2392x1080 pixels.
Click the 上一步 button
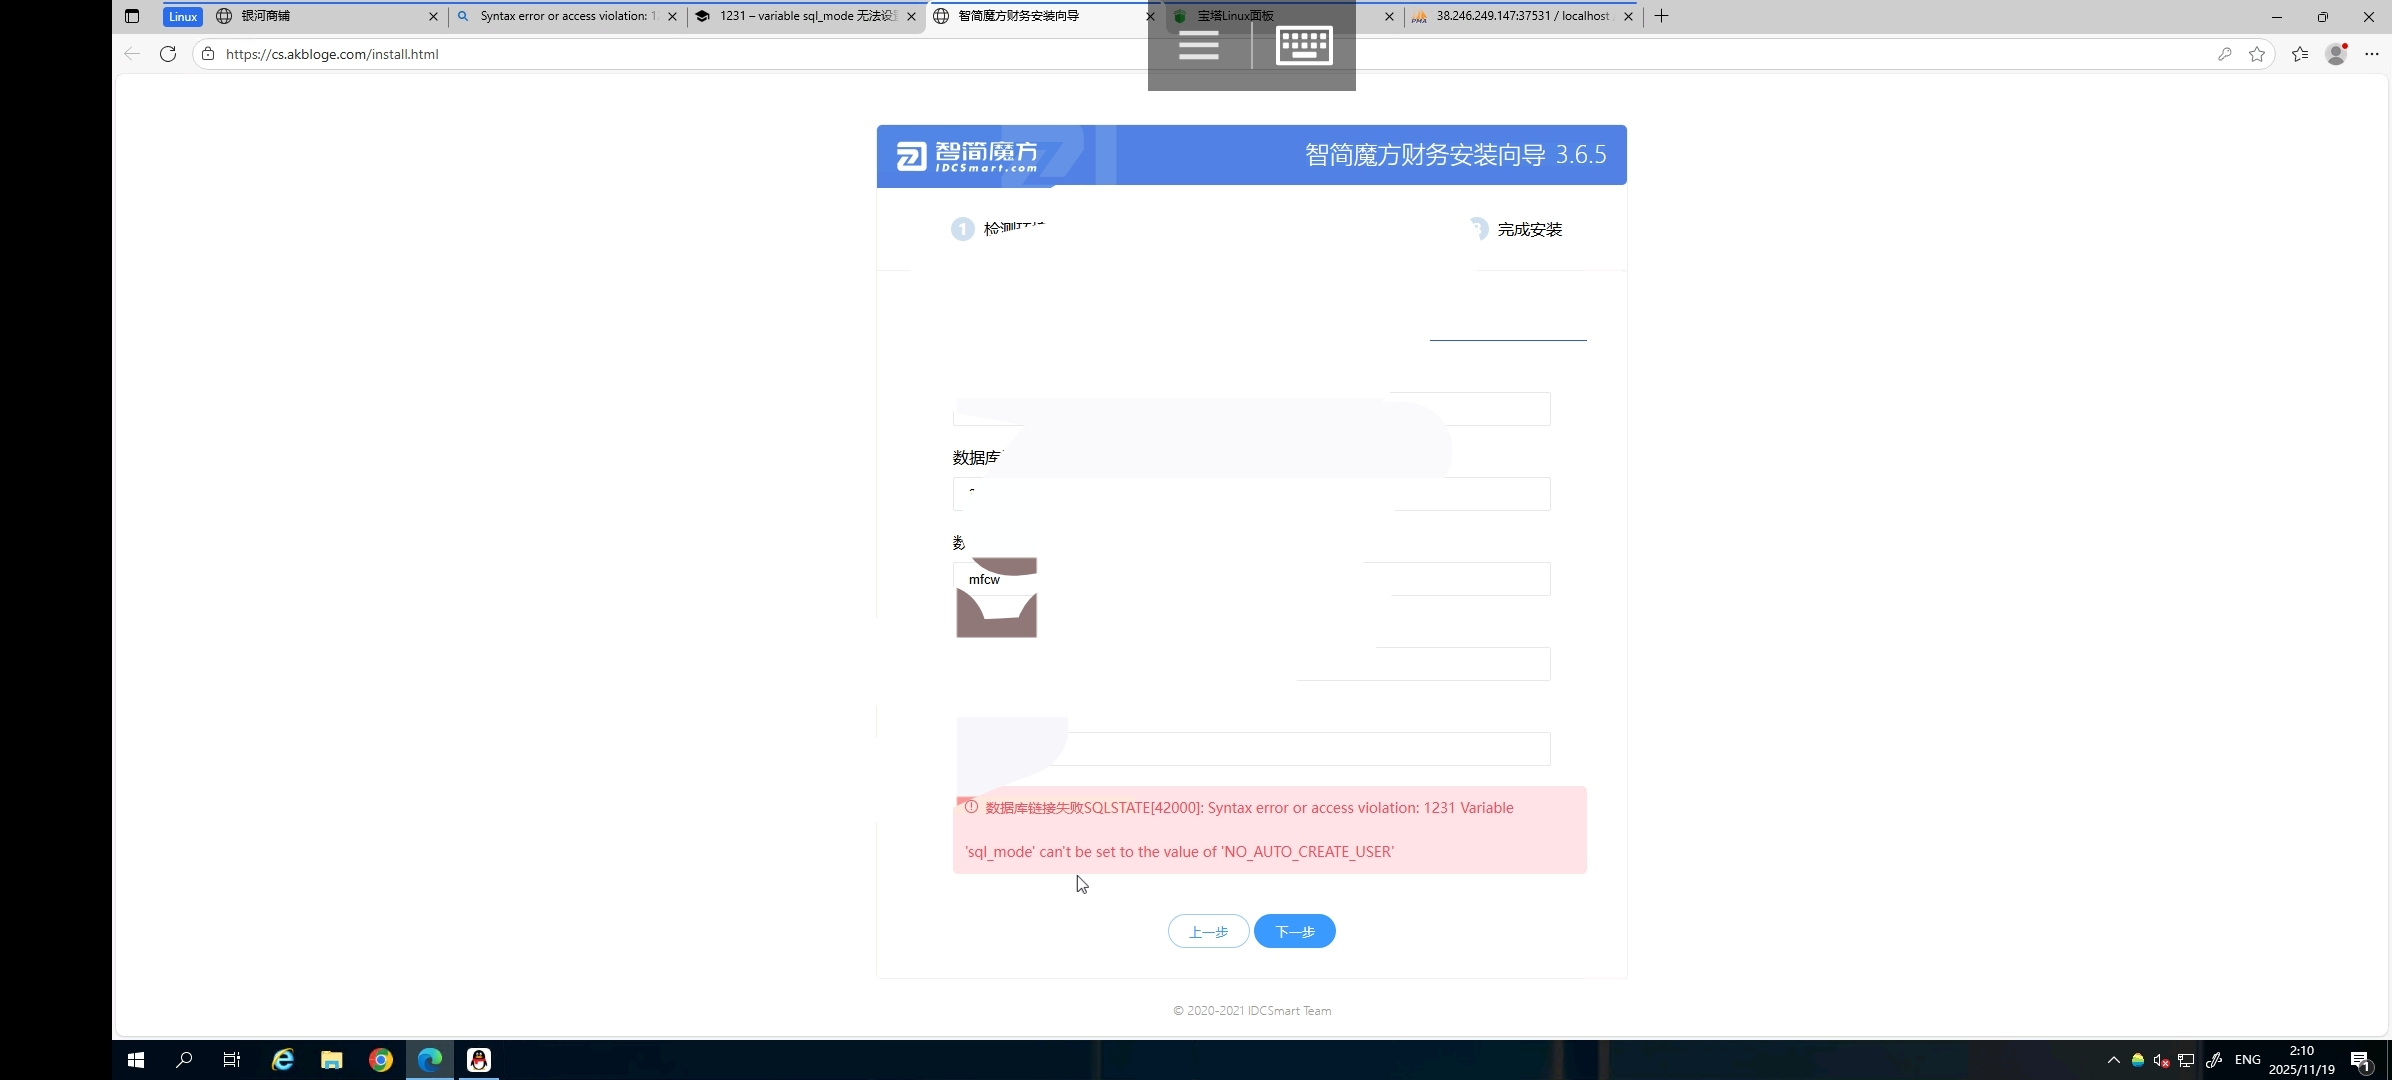point(1207,930)
